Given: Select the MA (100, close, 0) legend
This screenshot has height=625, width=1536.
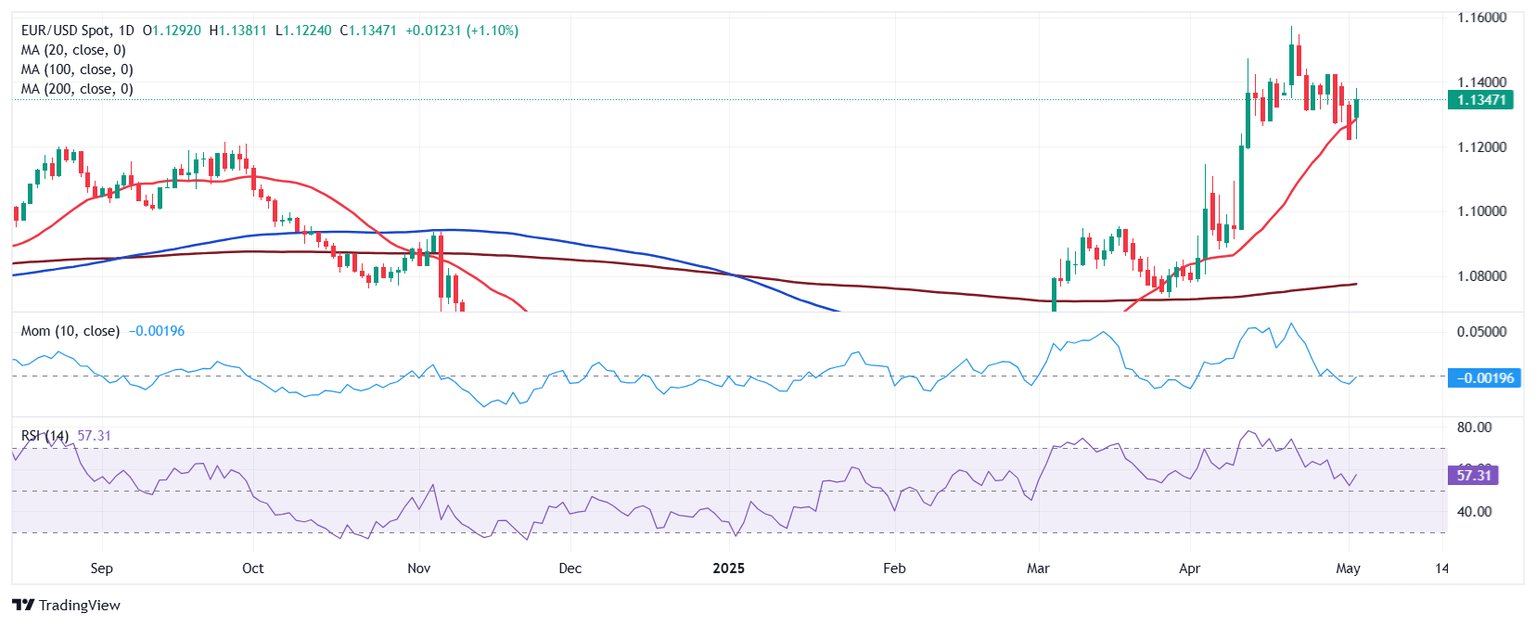Looking at the screenshot, I should [77, 70].
